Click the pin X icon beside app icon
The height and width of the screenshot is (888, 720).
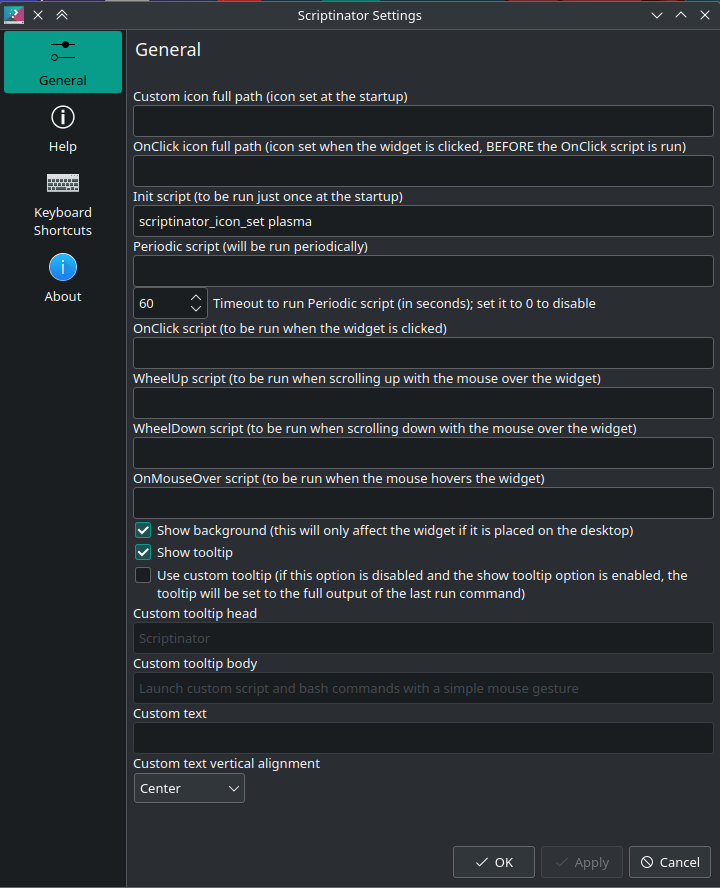pos(38,15)
